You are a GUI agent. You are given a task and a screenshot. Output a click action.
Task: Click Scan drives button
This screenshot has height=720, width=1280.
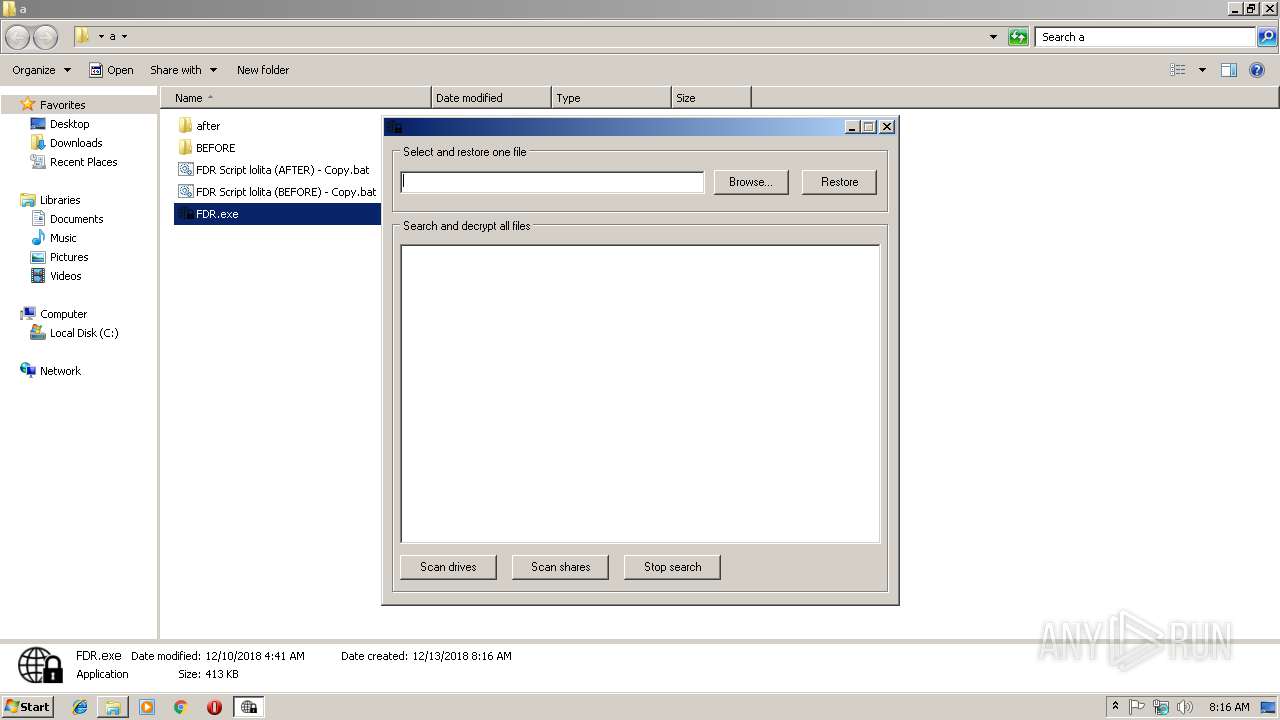[448, 567]
